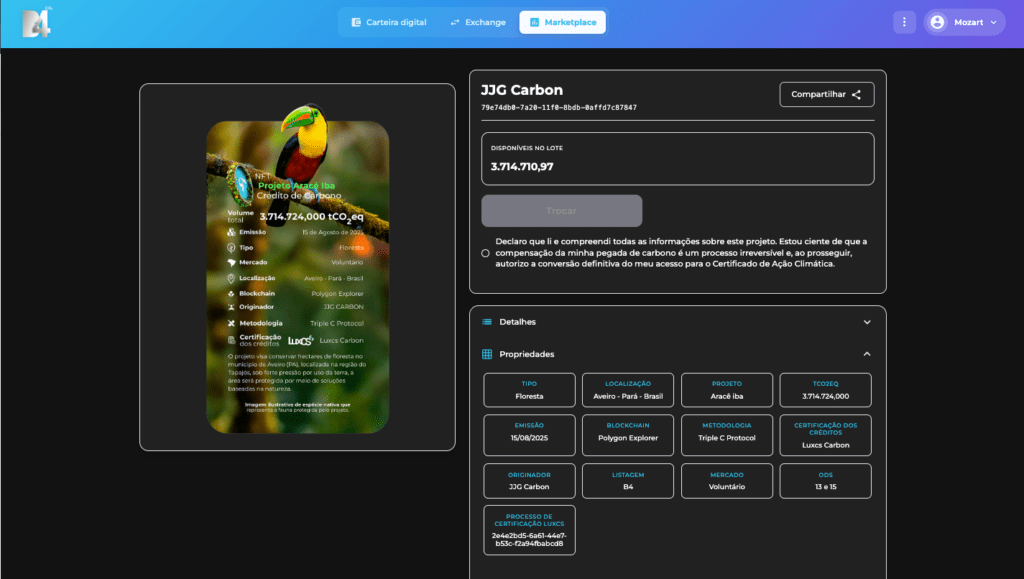Click the TCO2EQ 3.714.724,000 card
Image resolution: width=1024 pixels, height=579 pixels.
[825, 390]
